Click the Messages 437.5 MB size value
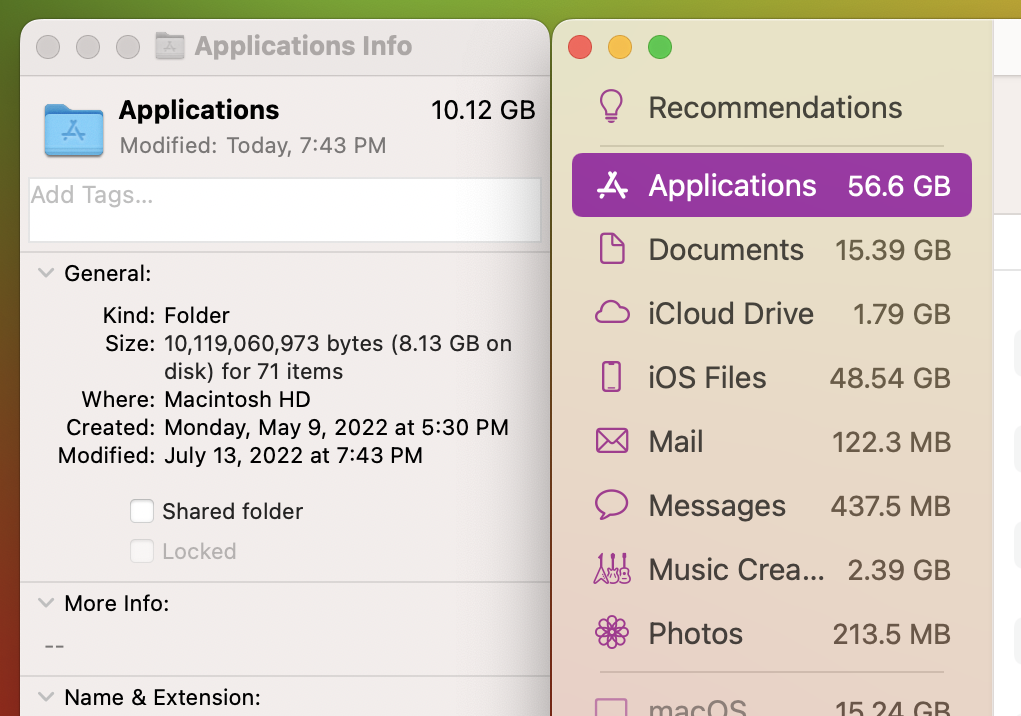Screen dimensions: 1021x716 coord(890,506)
